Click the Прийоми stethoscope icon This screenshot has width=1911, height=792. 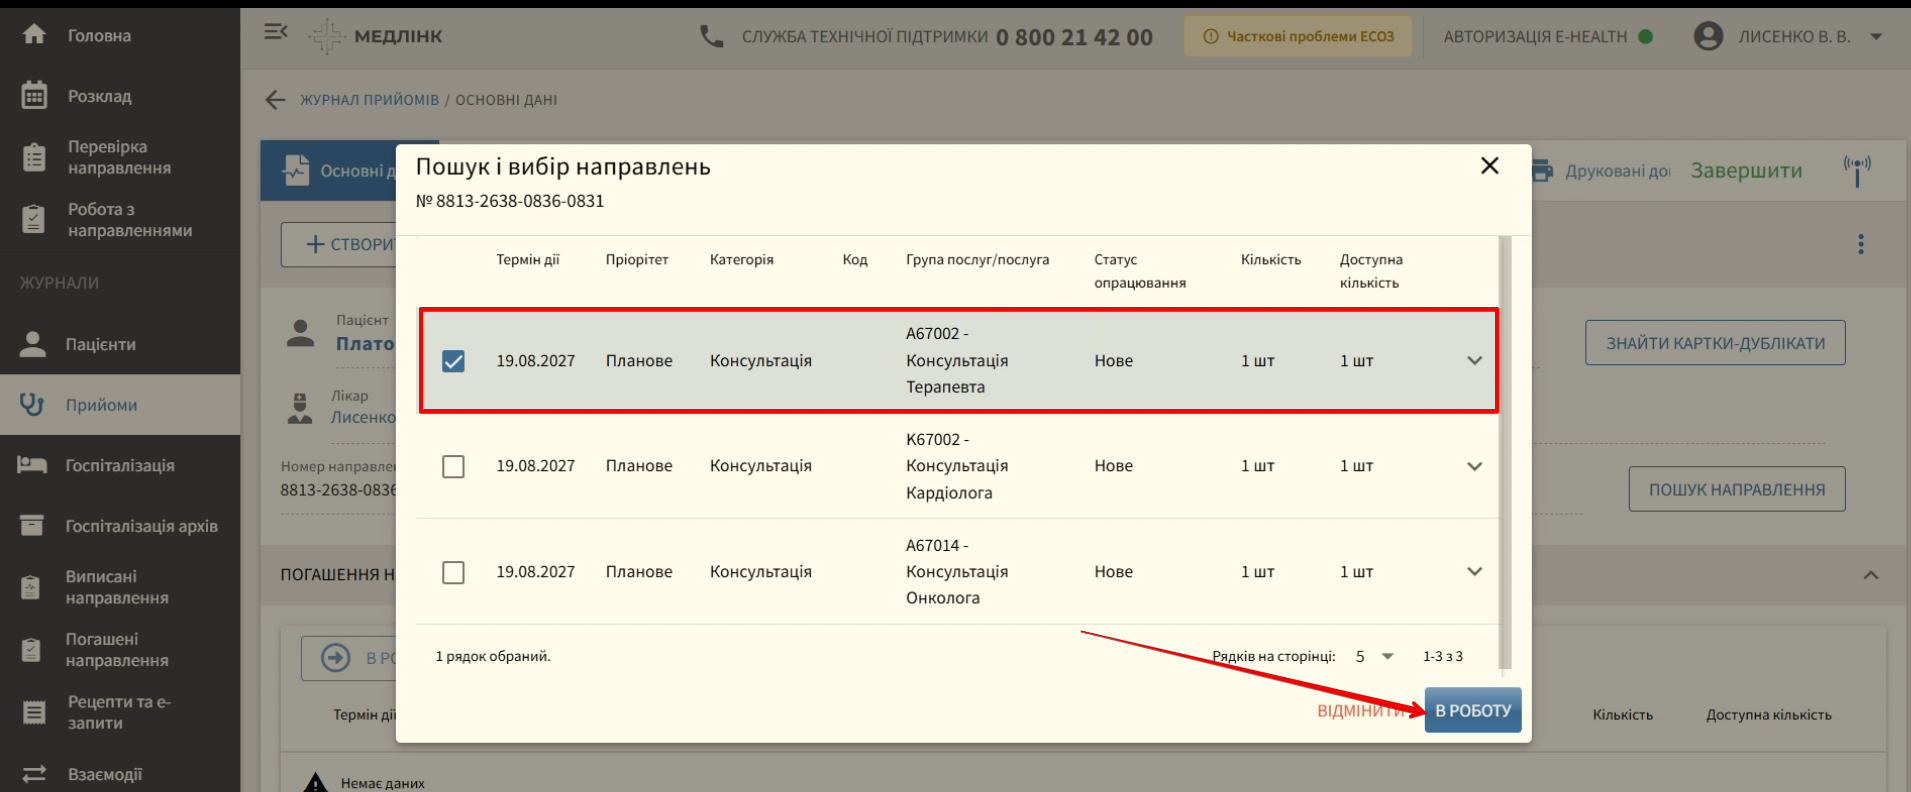pyautogui.click(x=32, y=405)
